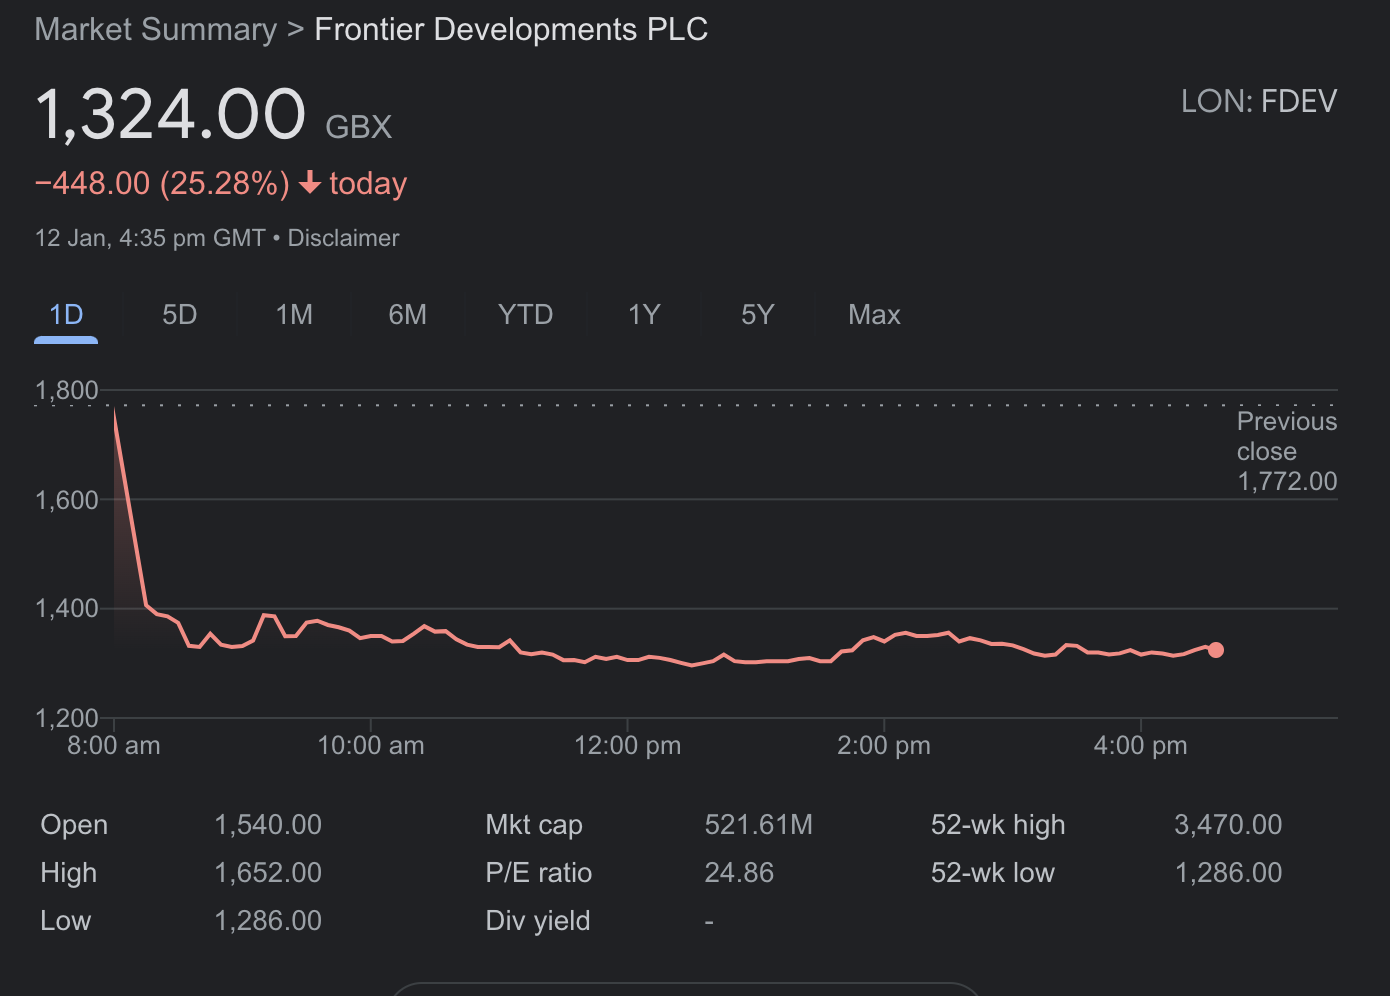
Task: Click the Market Summary breadcrumb link
Action: click(x=156, y=29)
